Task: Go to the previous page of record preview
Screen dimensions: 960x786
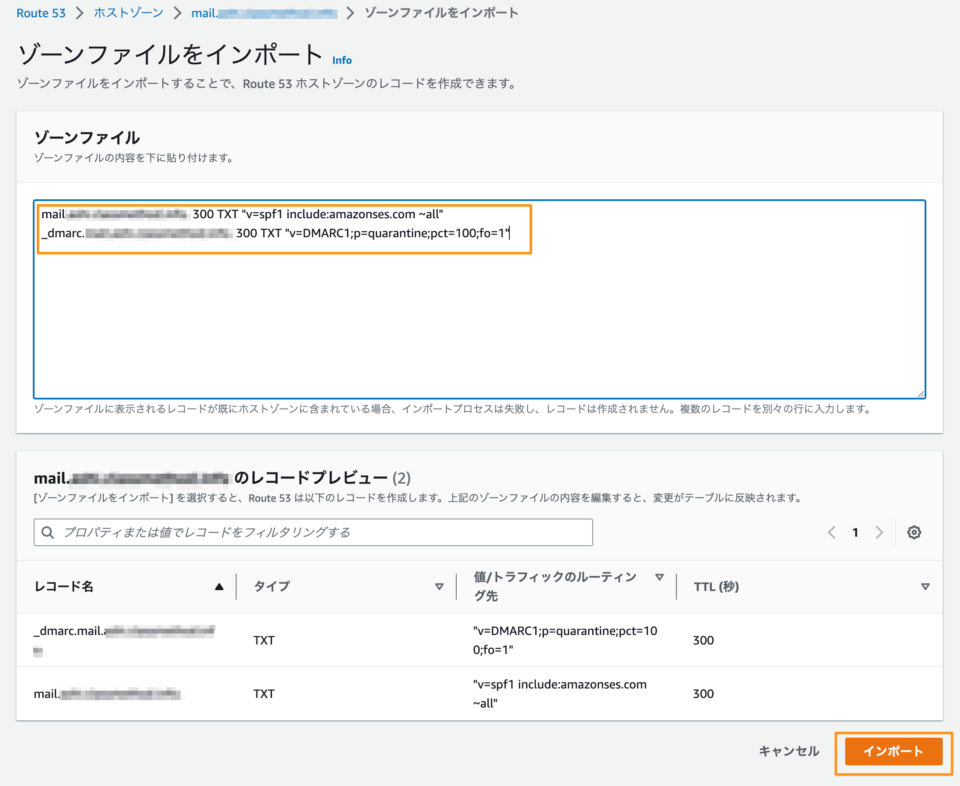Action: tap(831, 533)
